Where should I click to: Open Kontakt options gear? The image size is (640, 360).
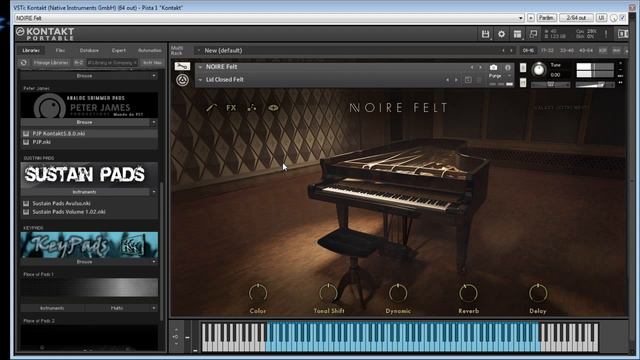pyautogui.click(x=501, y=34)
